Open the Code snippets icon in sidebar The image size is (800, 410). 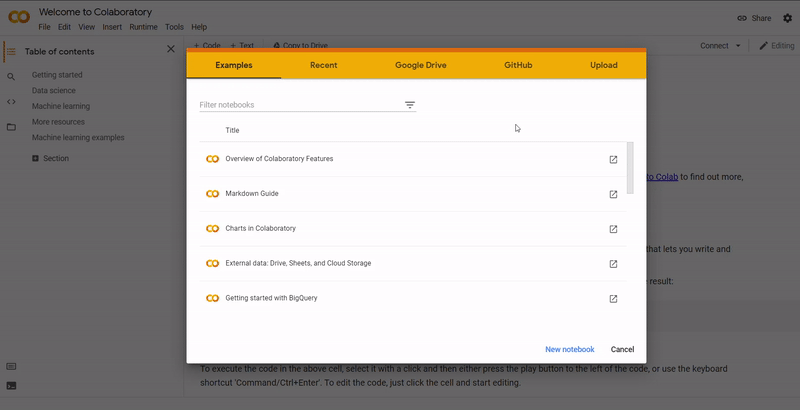(11, 101)
